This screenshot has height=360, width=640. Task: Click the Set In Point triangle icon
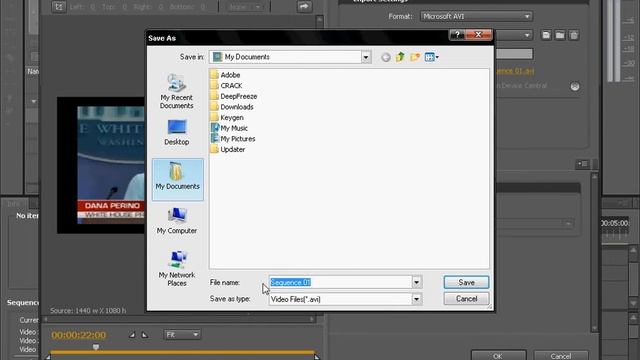[x=132, y=335]
